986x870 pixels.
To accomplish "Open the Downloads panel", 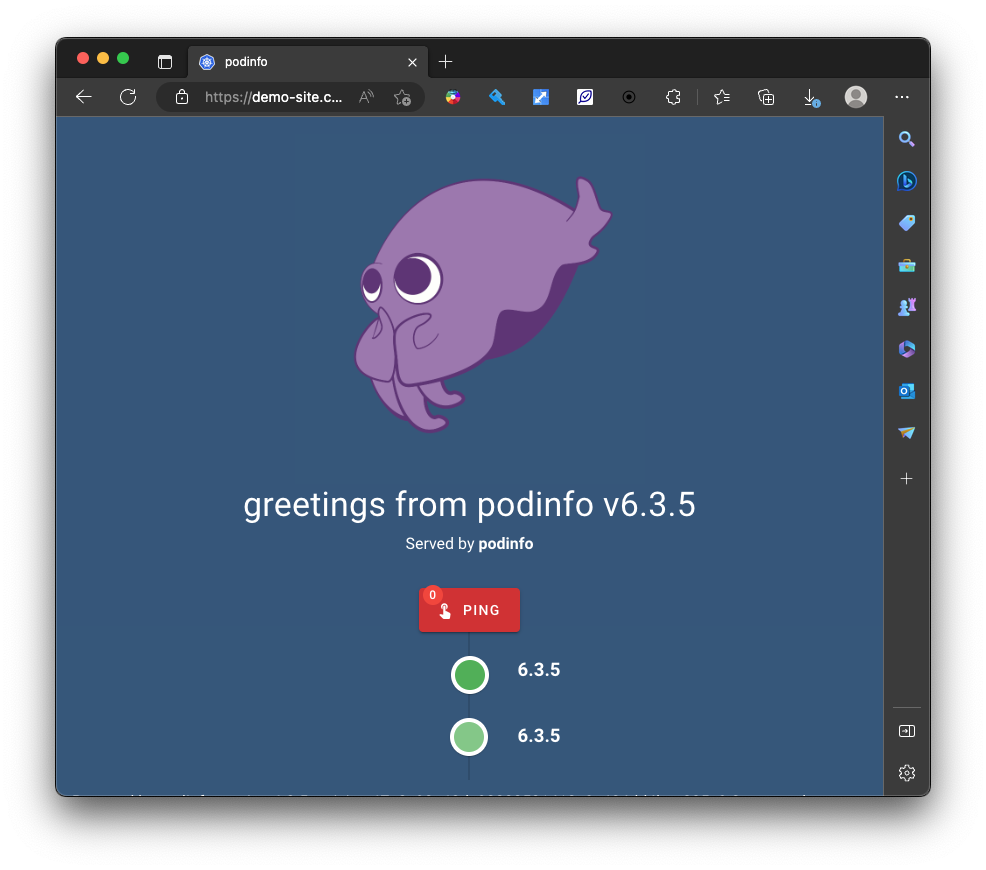I will pyautogui.click(x=811, y=97).
